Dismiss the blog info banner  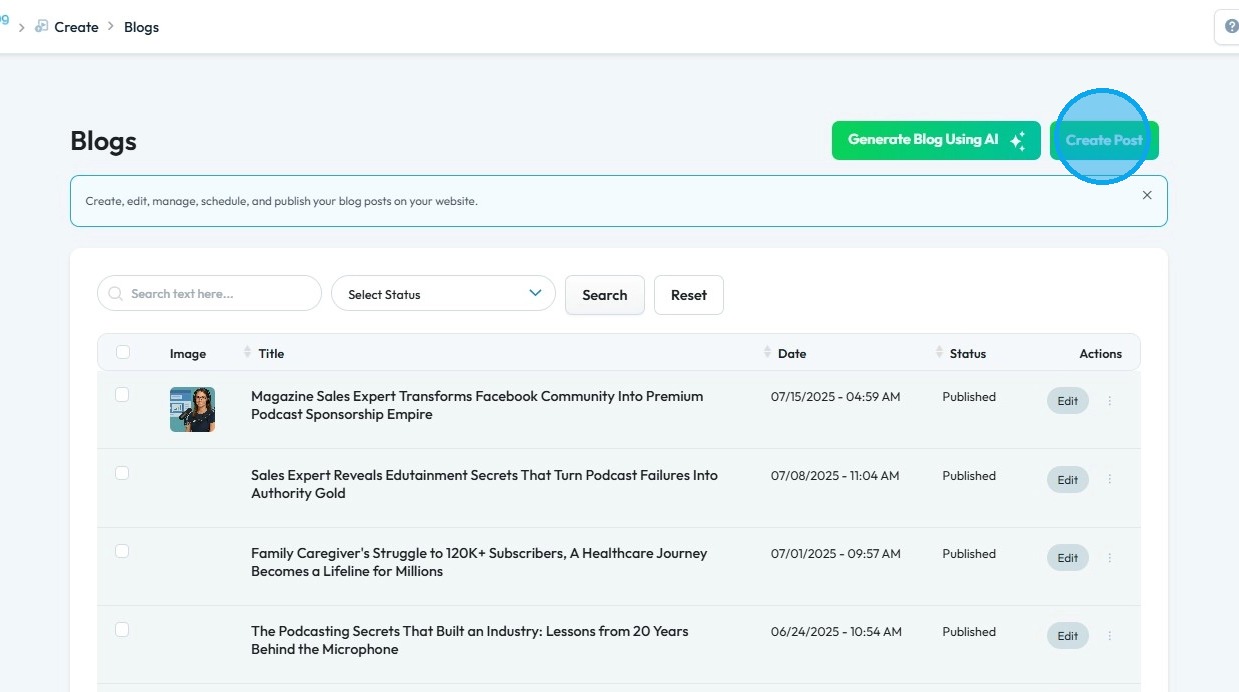(x=1147, y=195)
